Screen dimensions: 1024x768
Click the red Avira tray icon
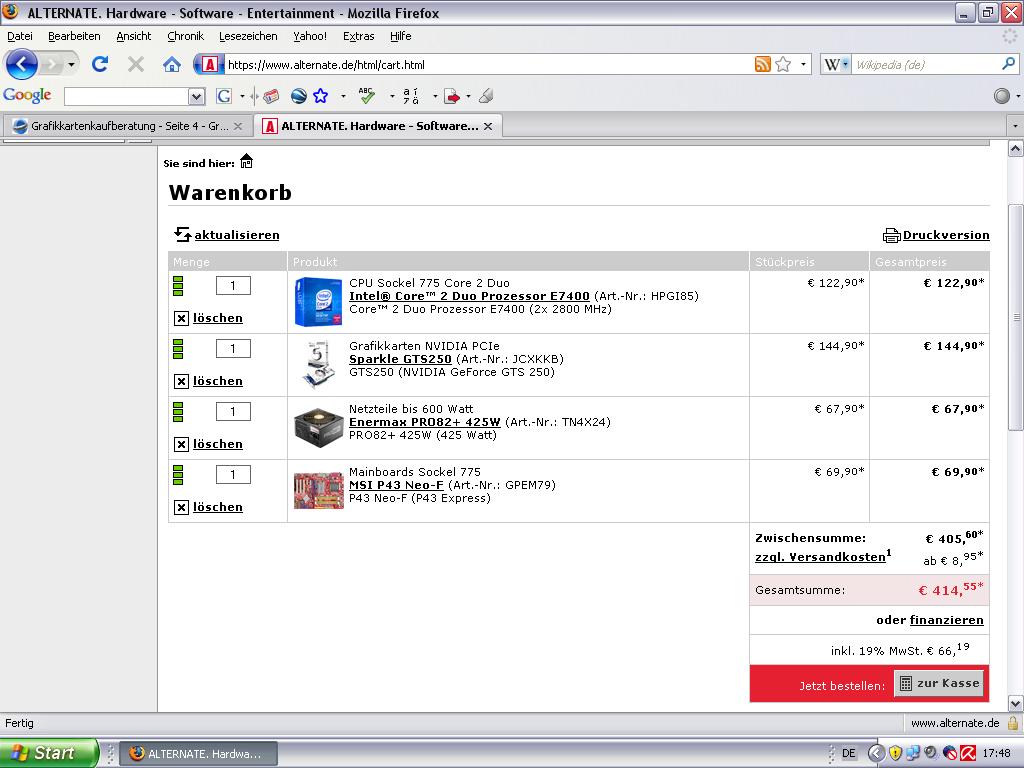point(967,753)
